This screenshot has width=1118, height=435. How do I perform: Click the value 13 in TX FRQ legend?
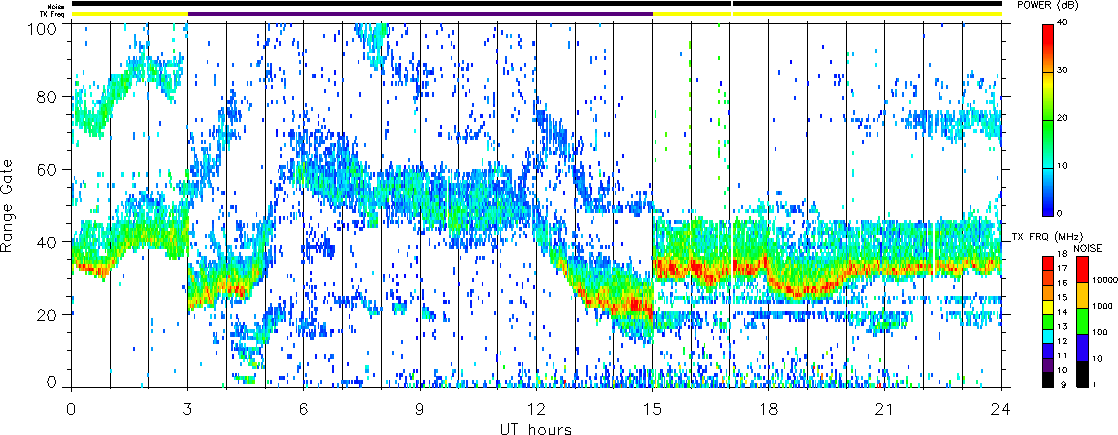click(1062, 327)
